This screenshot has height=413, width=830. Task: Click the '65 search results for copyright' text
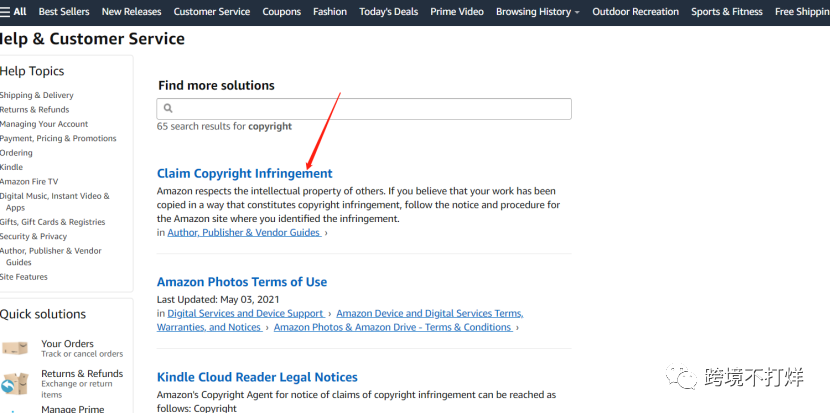point(224,126)
